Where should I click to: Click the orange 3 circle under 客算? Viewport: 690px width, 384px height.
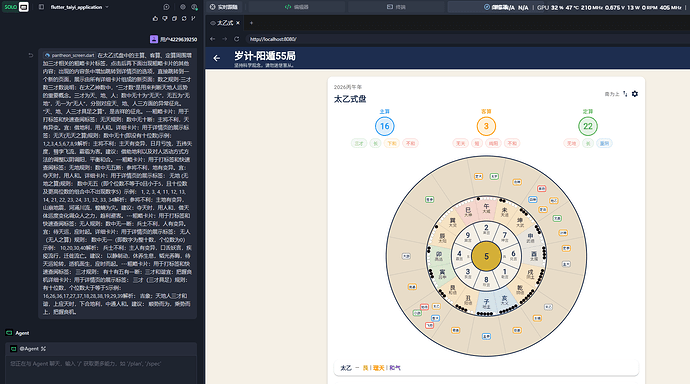(x=486, y=126)
